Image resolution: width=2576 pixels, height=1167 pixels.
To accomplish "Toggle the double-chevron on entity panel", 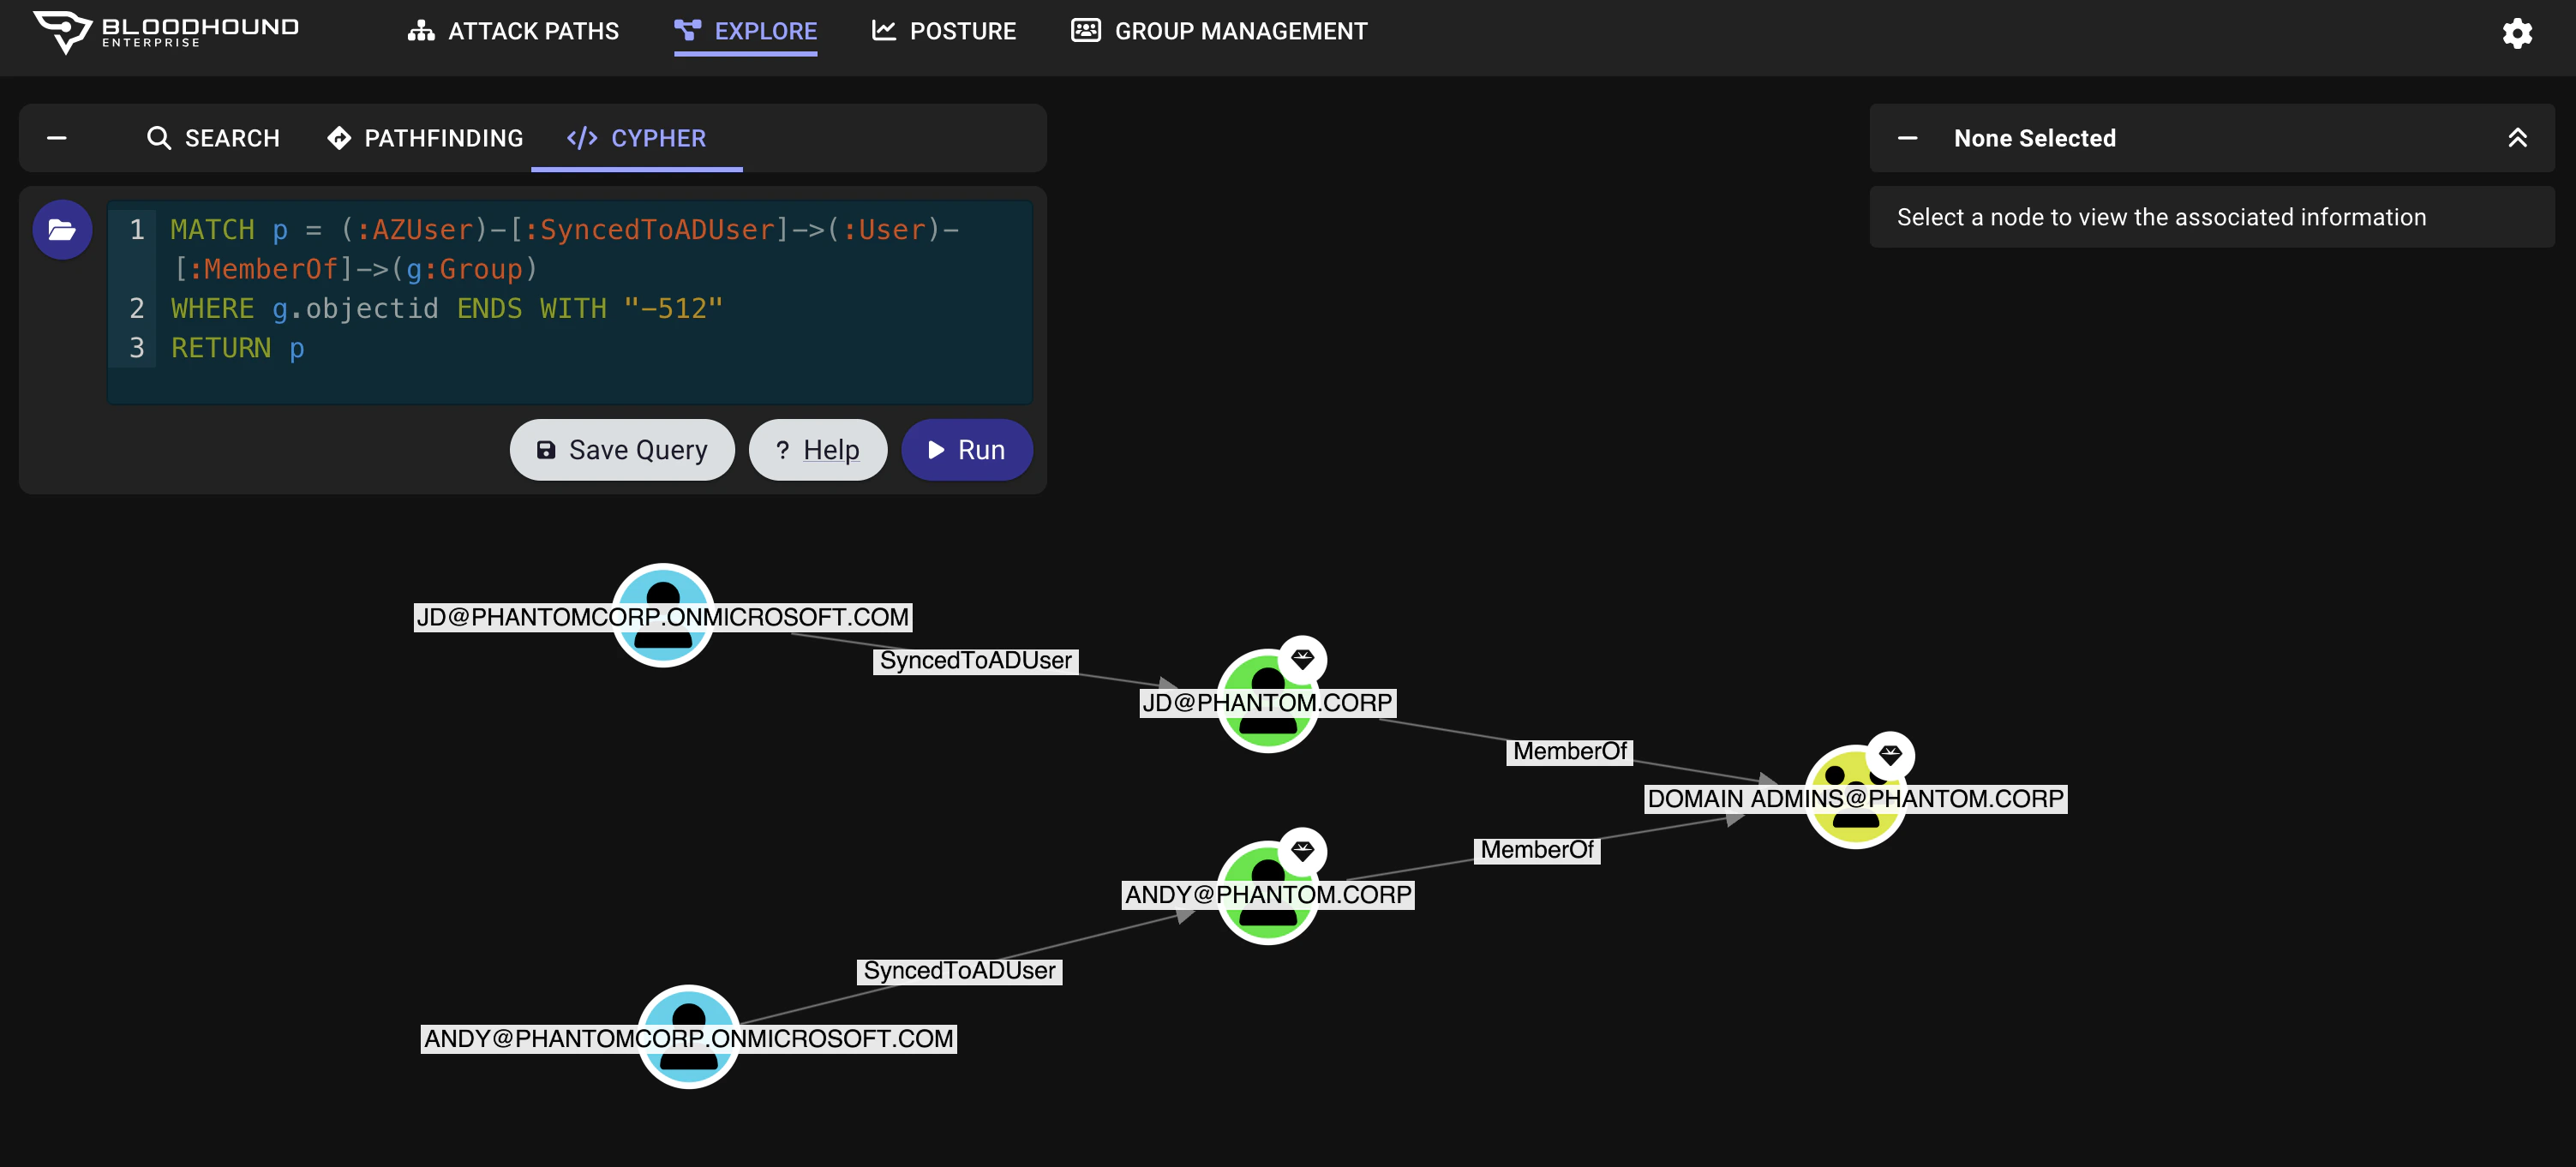I will [2516, 138].
